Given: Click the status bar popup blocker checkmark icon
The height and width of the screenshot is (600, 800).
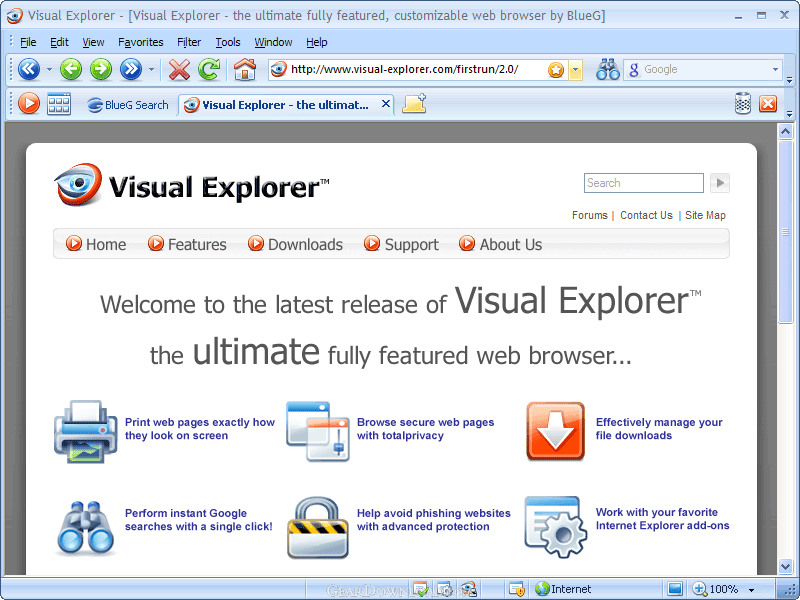Looking at the screenshot, I should tap(420, 589).
